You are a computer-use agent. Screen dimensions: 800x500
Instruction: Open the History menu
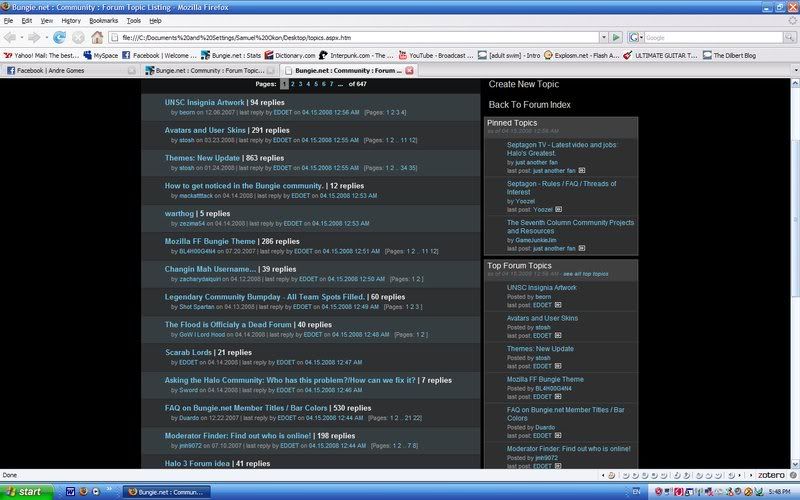tap(71, 20)
